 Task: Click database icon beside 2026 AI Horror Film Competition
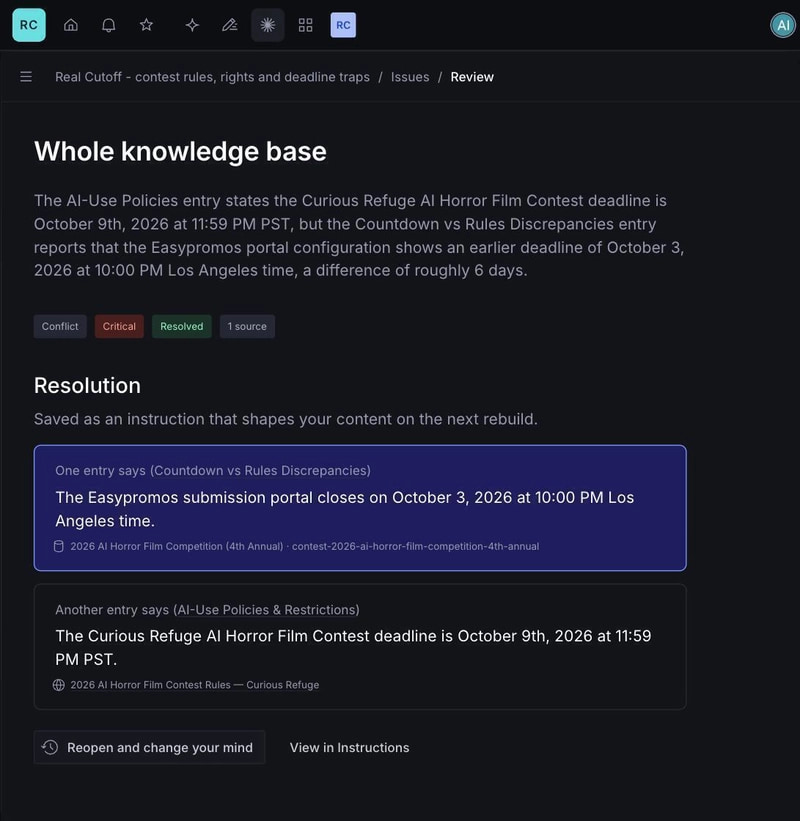coord(59,546)
